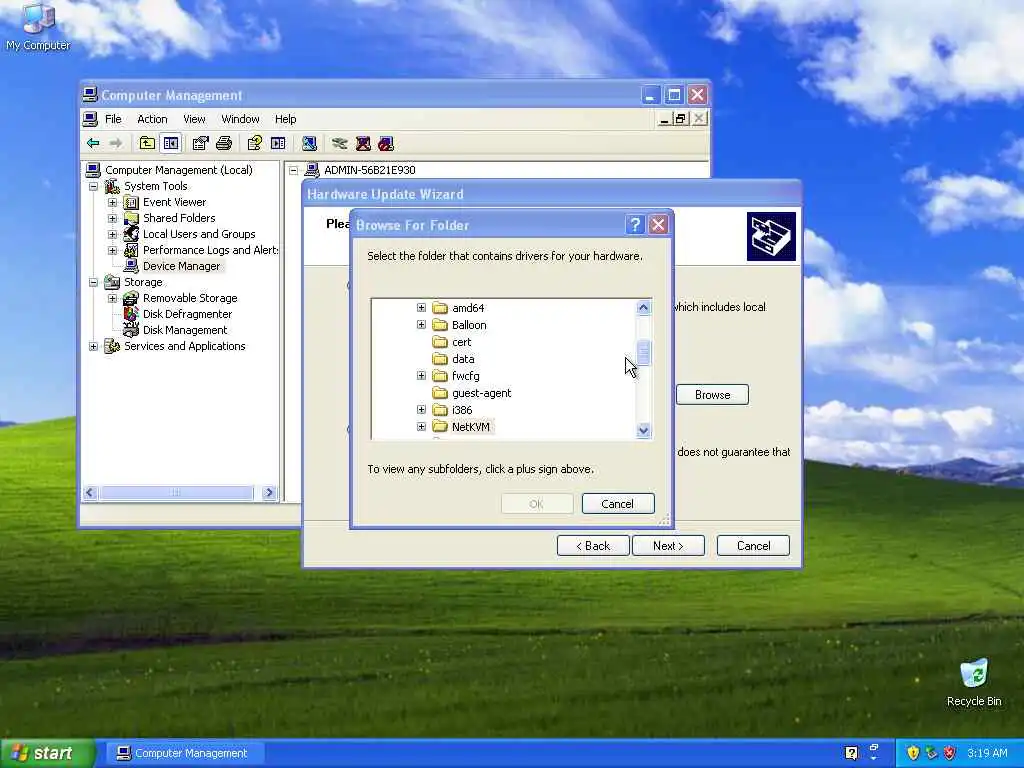Viewport: 1024px width, 768px height.
Task: Collapse the Storage tree node
Action: tap(93, 282)
